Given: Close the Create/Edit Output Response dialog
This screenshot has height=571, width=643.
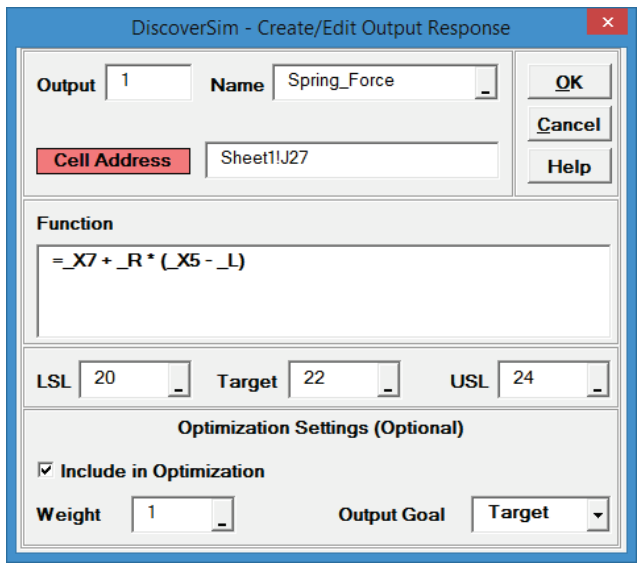Looking at the screenshot, I should tap(607, 26).
